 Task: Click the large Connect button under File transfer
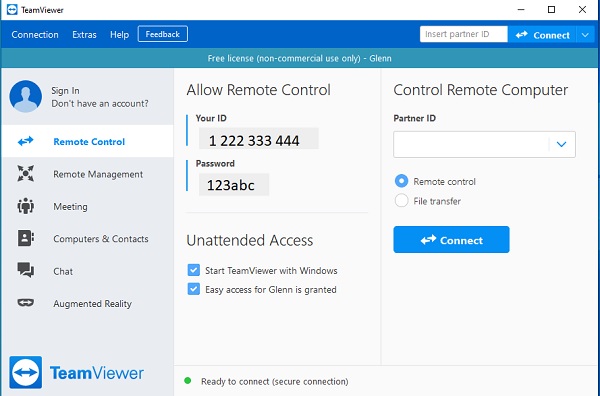tap(451, 240)
